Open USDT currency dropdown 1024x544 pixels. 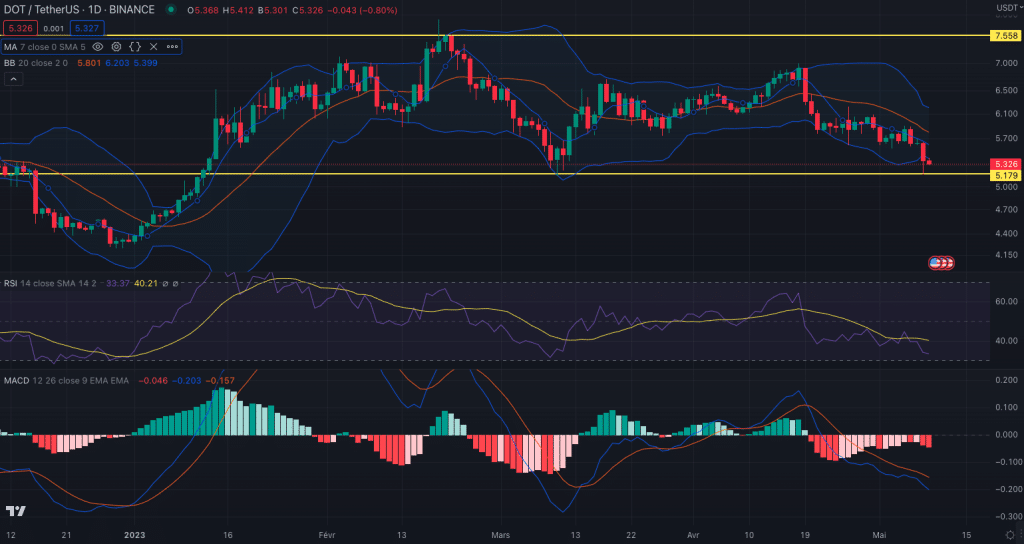pos(1006,8)
